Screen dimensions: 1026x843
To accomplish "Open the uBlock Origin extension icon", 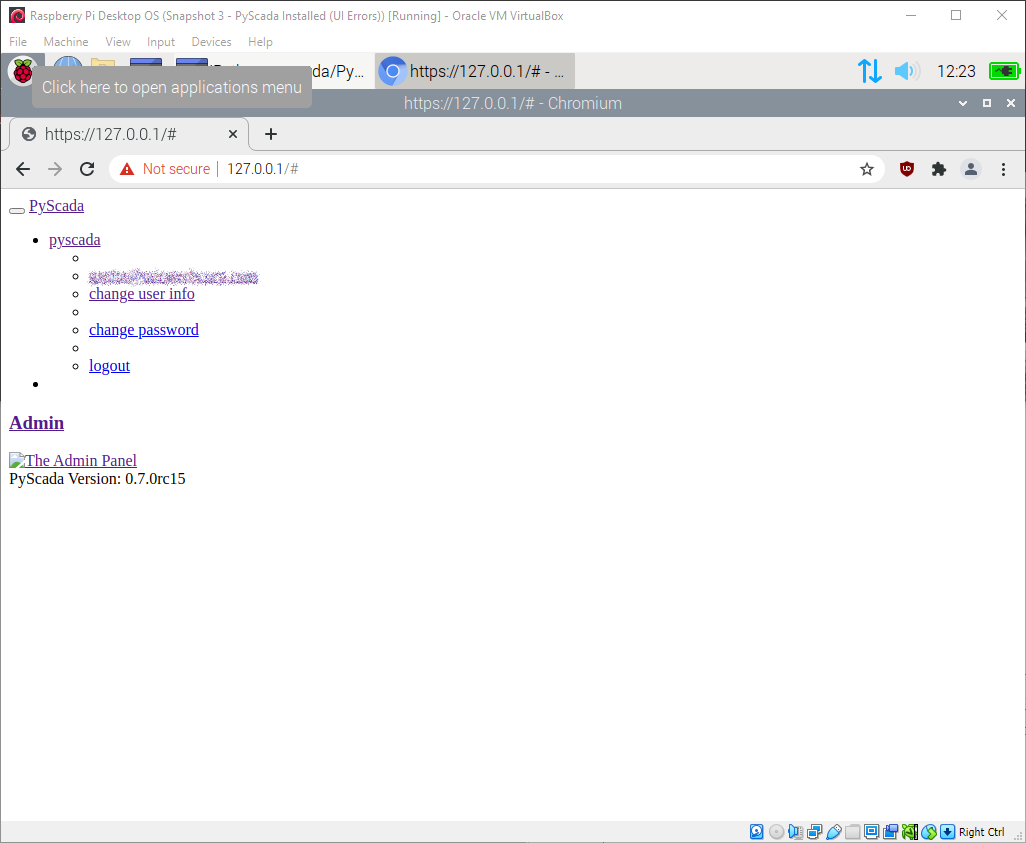I will [906, 169].
